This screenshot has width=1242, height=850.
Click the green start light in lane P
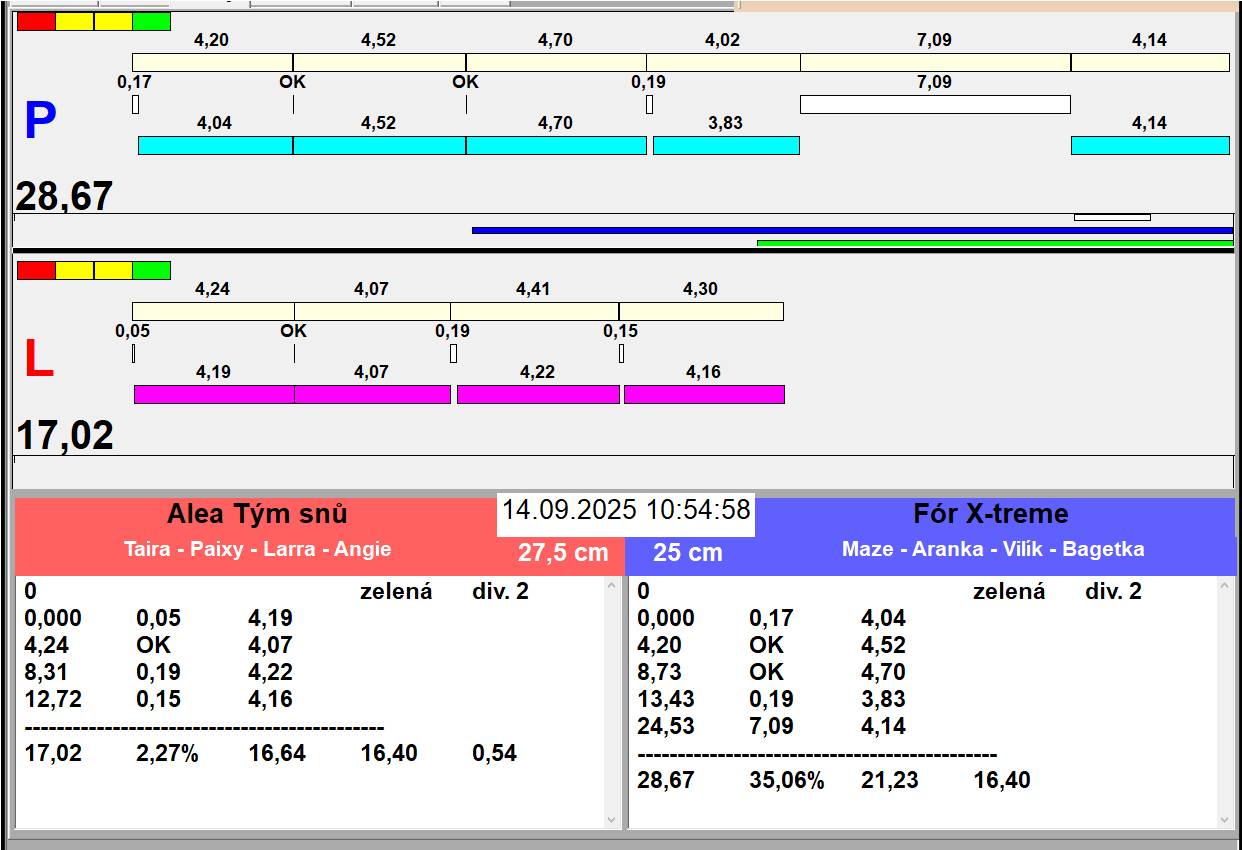(x=151, y=21)
